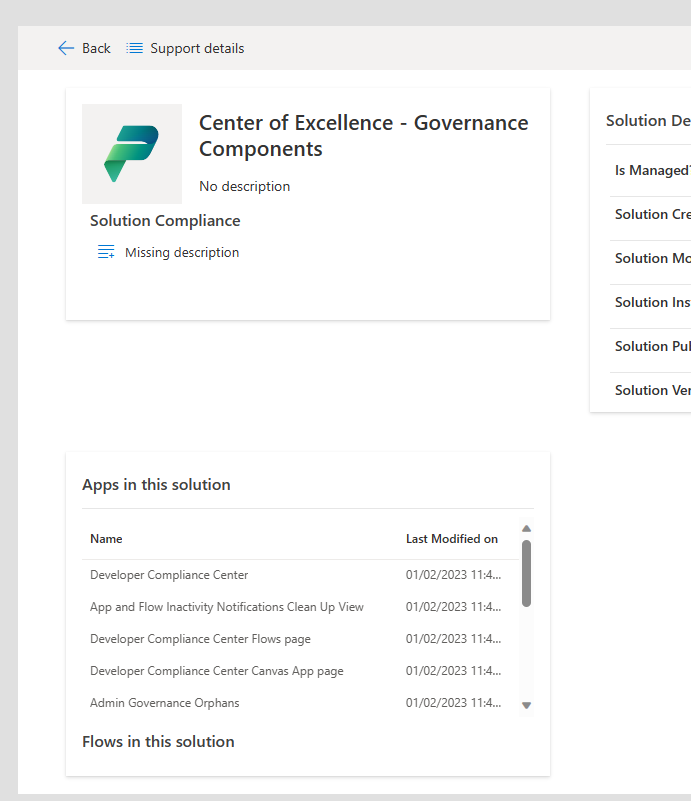Click the Power Platform solution logo

(x=131, y=153)
